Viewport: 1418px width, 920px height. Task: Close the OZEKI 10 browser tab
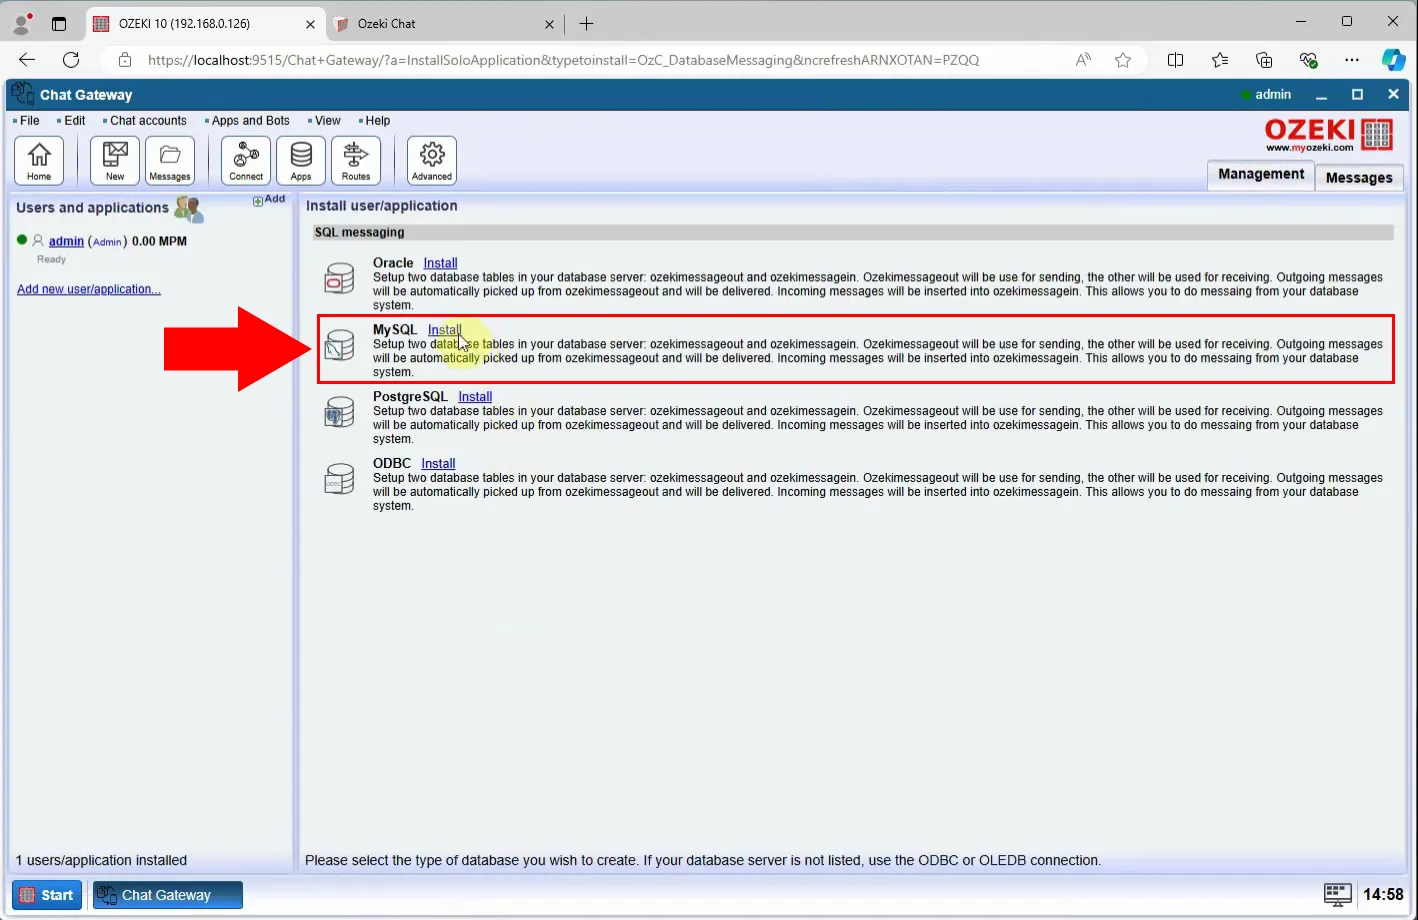[310, 24]
